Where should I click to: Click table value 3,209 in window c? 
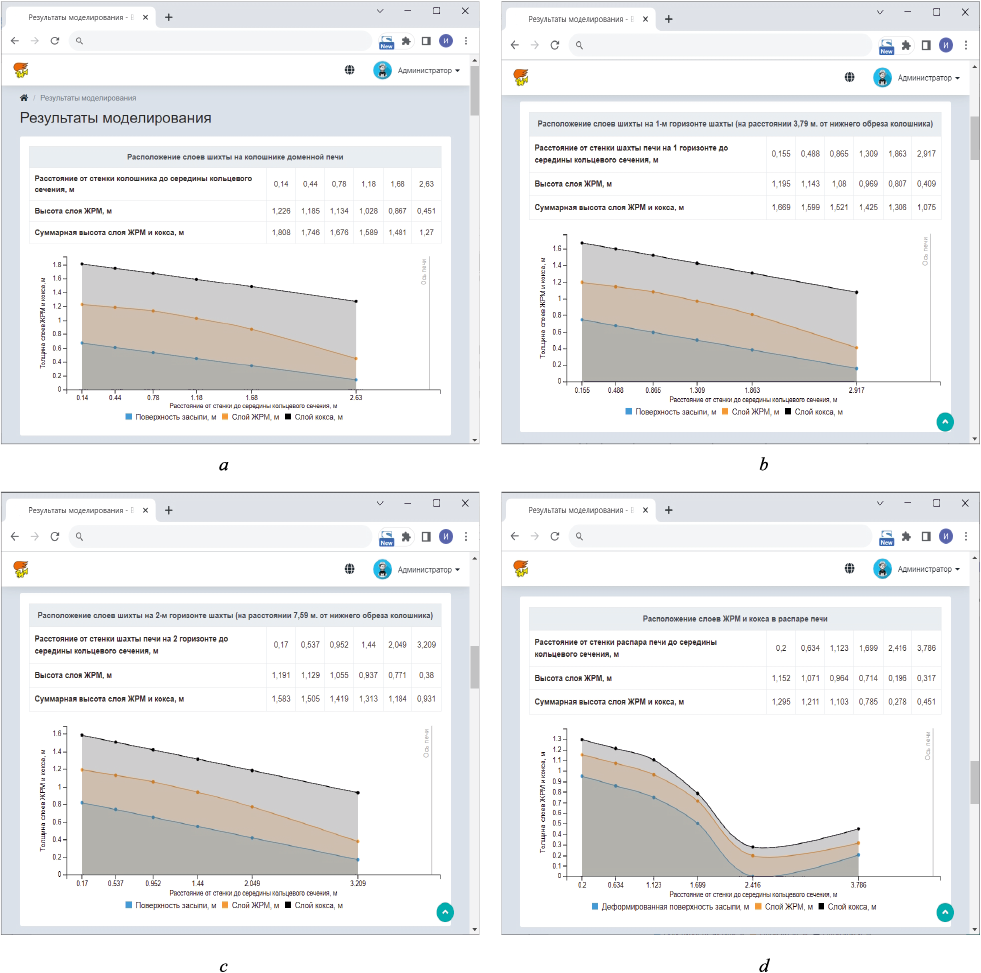pyautogui.click(x=426, y=644)
